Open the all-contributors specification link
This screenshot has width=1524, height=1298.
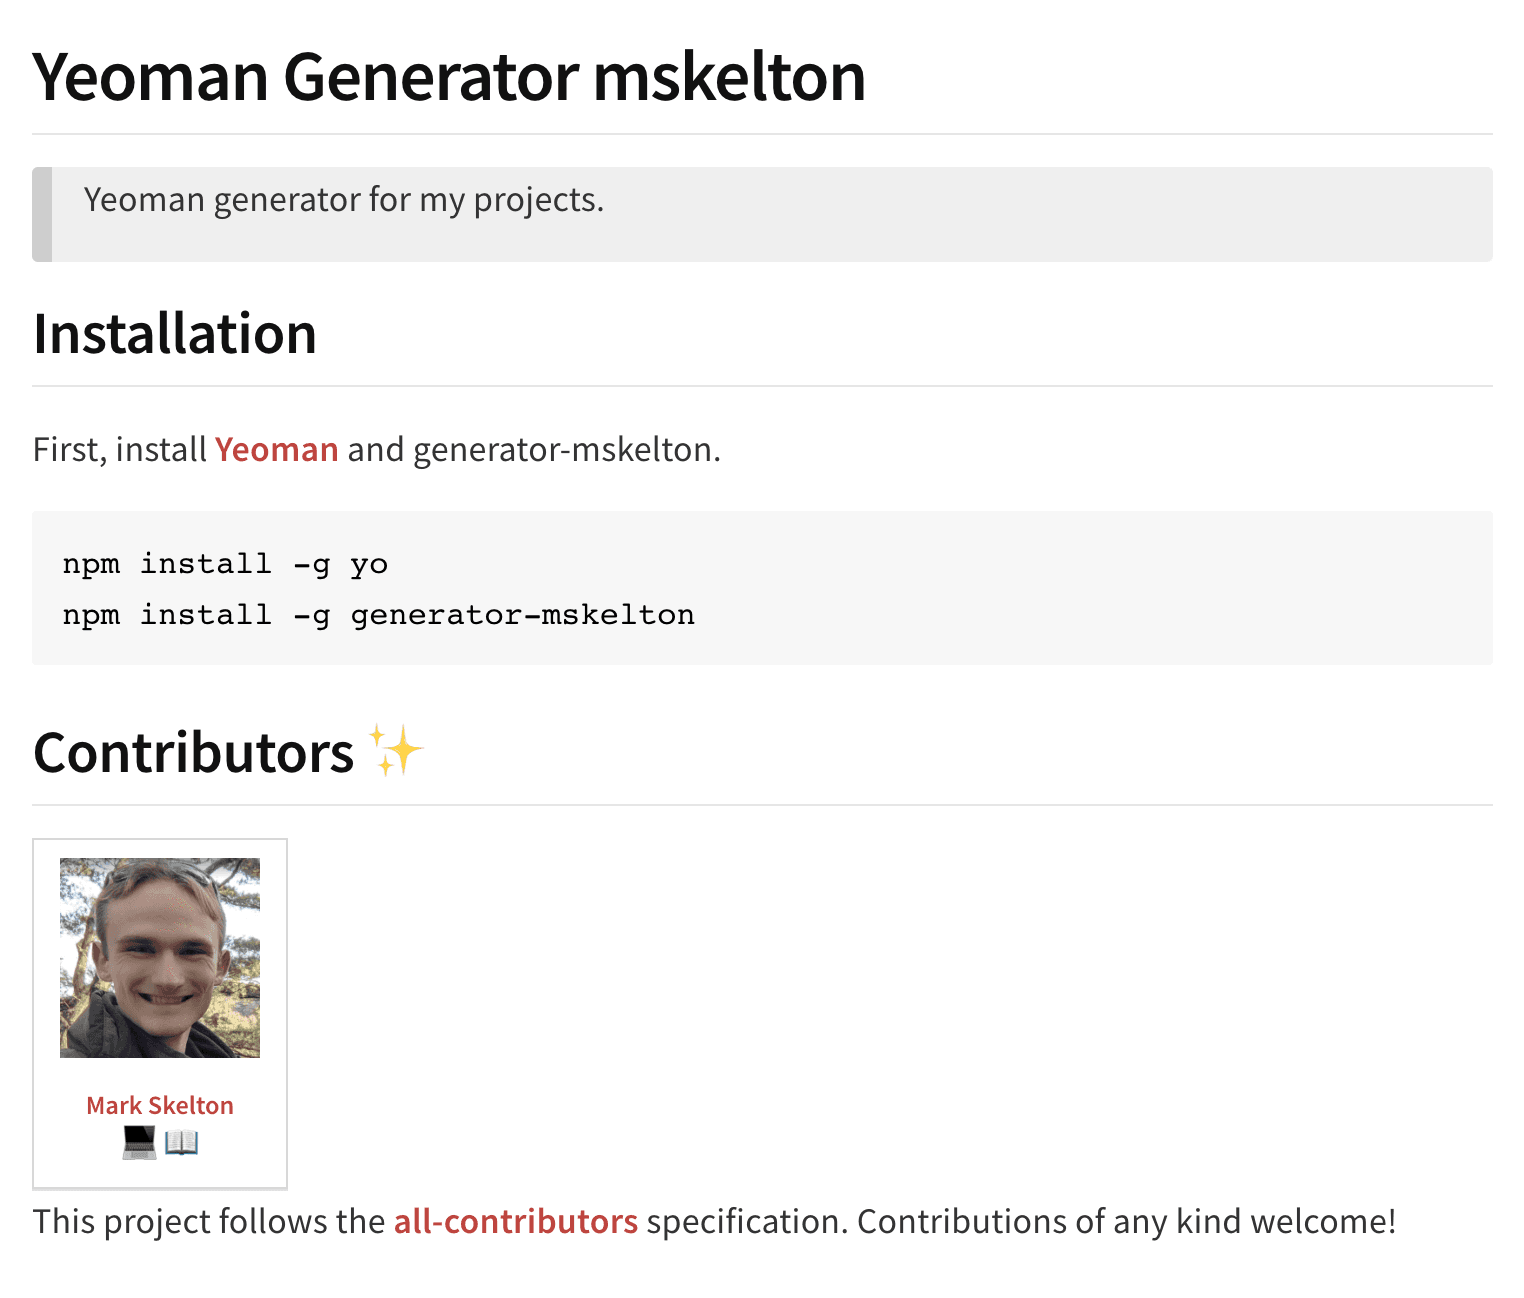coord(515,1222)
